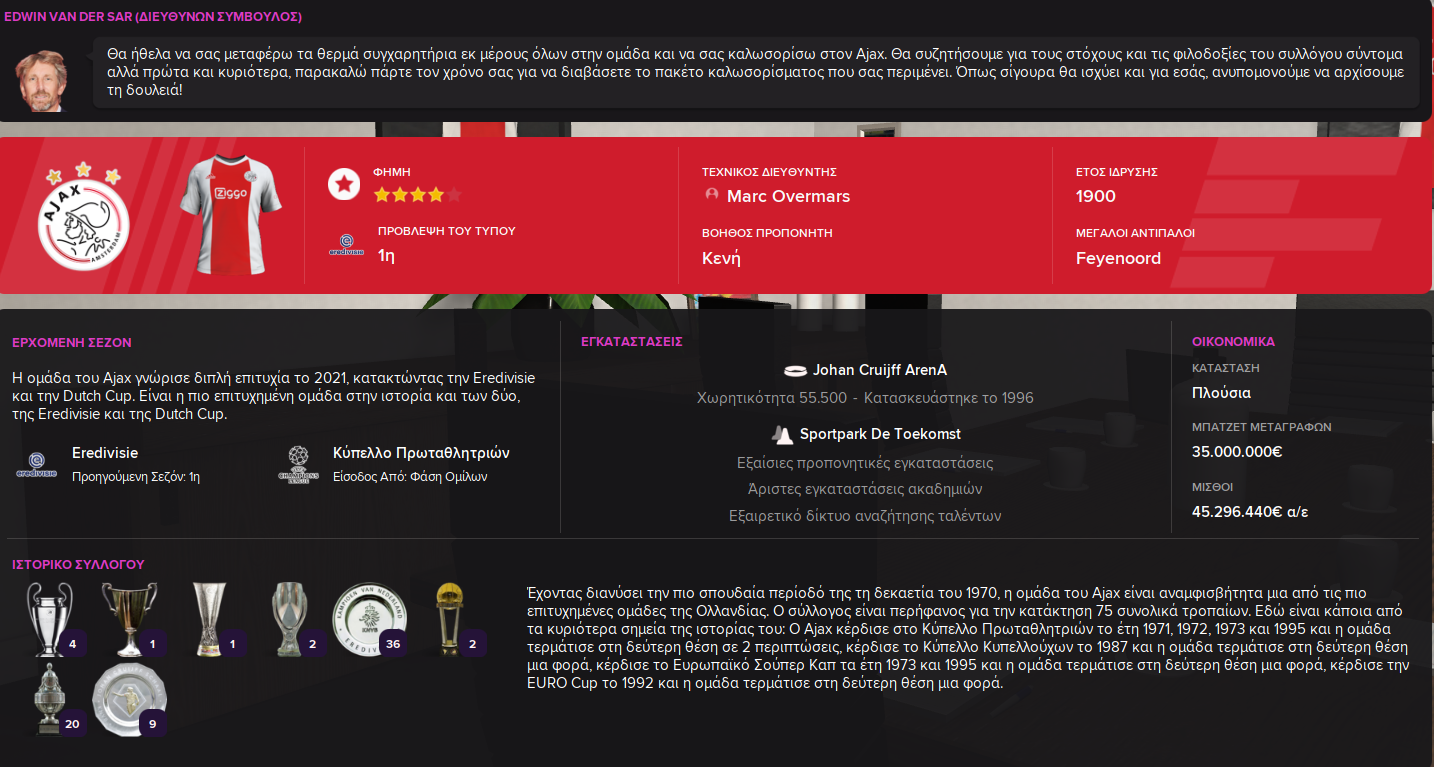Open rival club Feyenoord
This screenshot has width=1434, height=767.
pyautogui.click(x=1118, y=258)
